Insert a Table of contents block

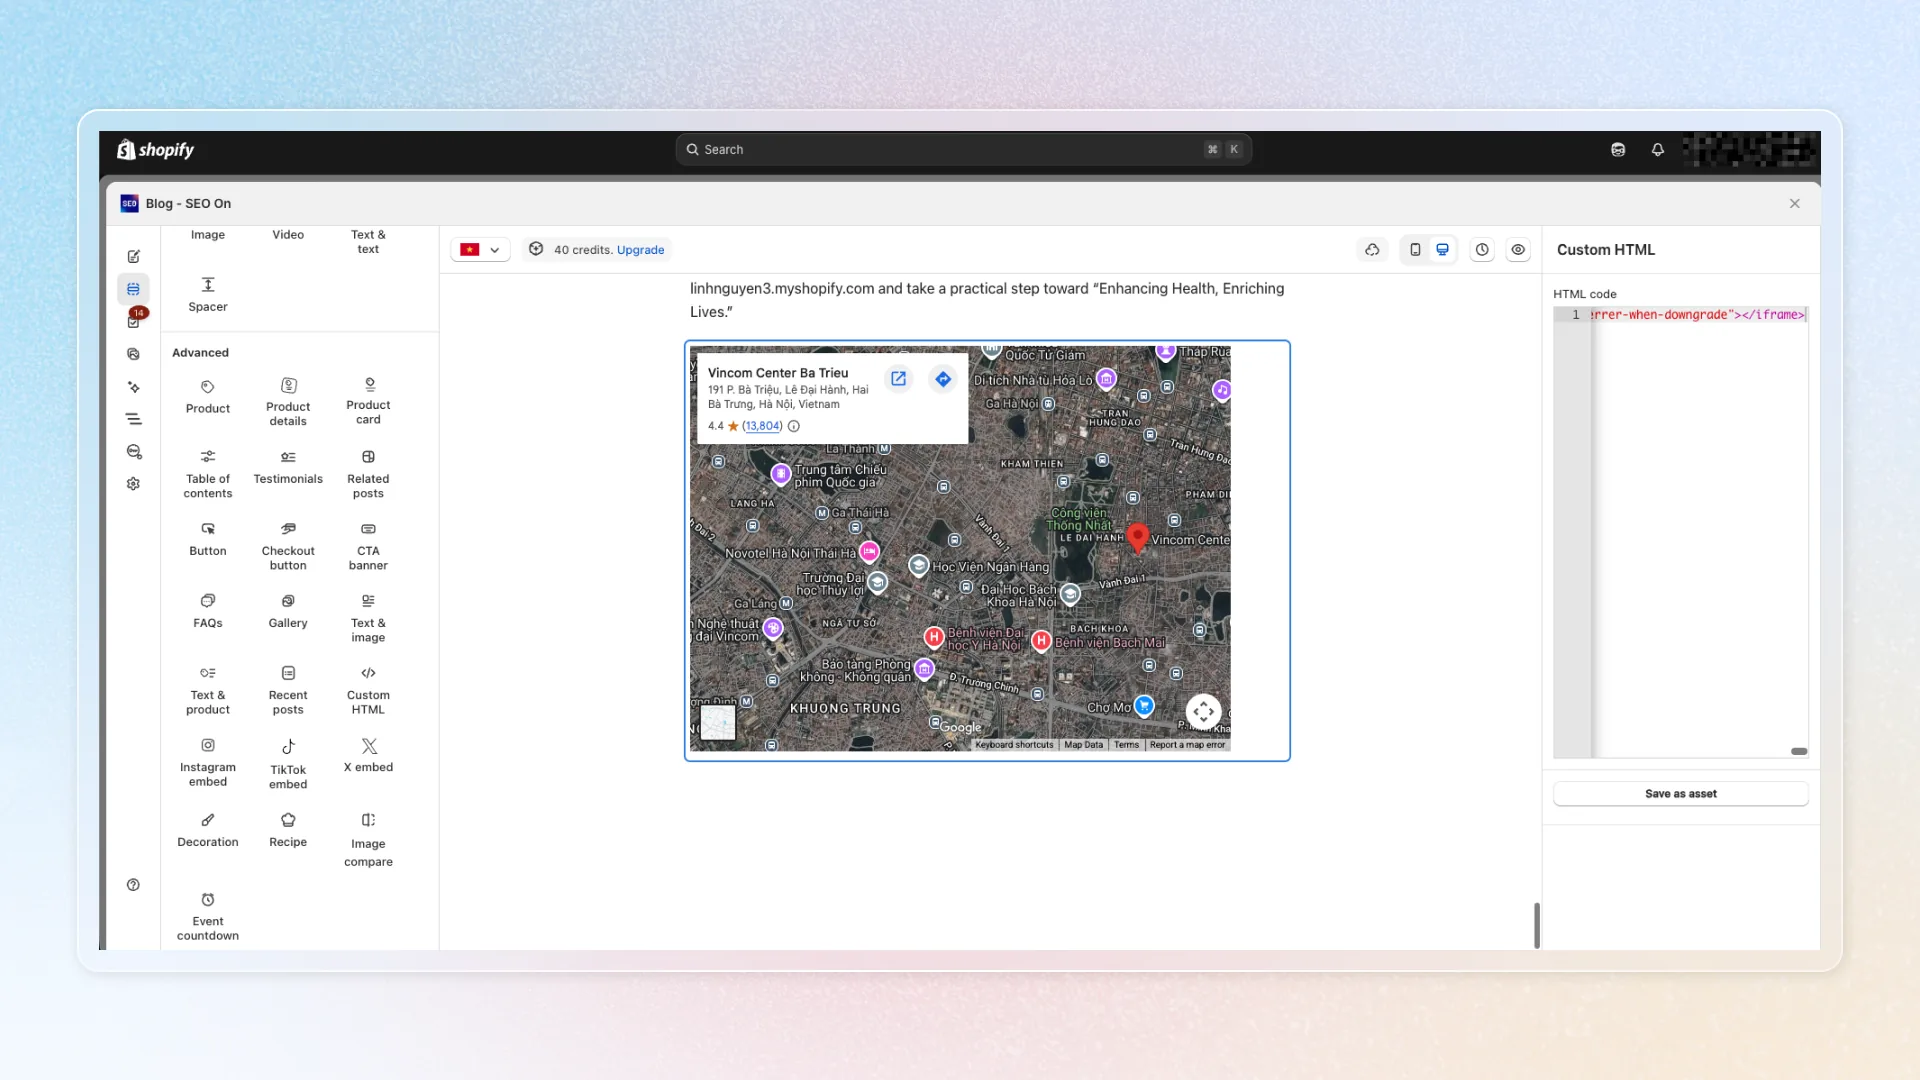pos(208,474)
